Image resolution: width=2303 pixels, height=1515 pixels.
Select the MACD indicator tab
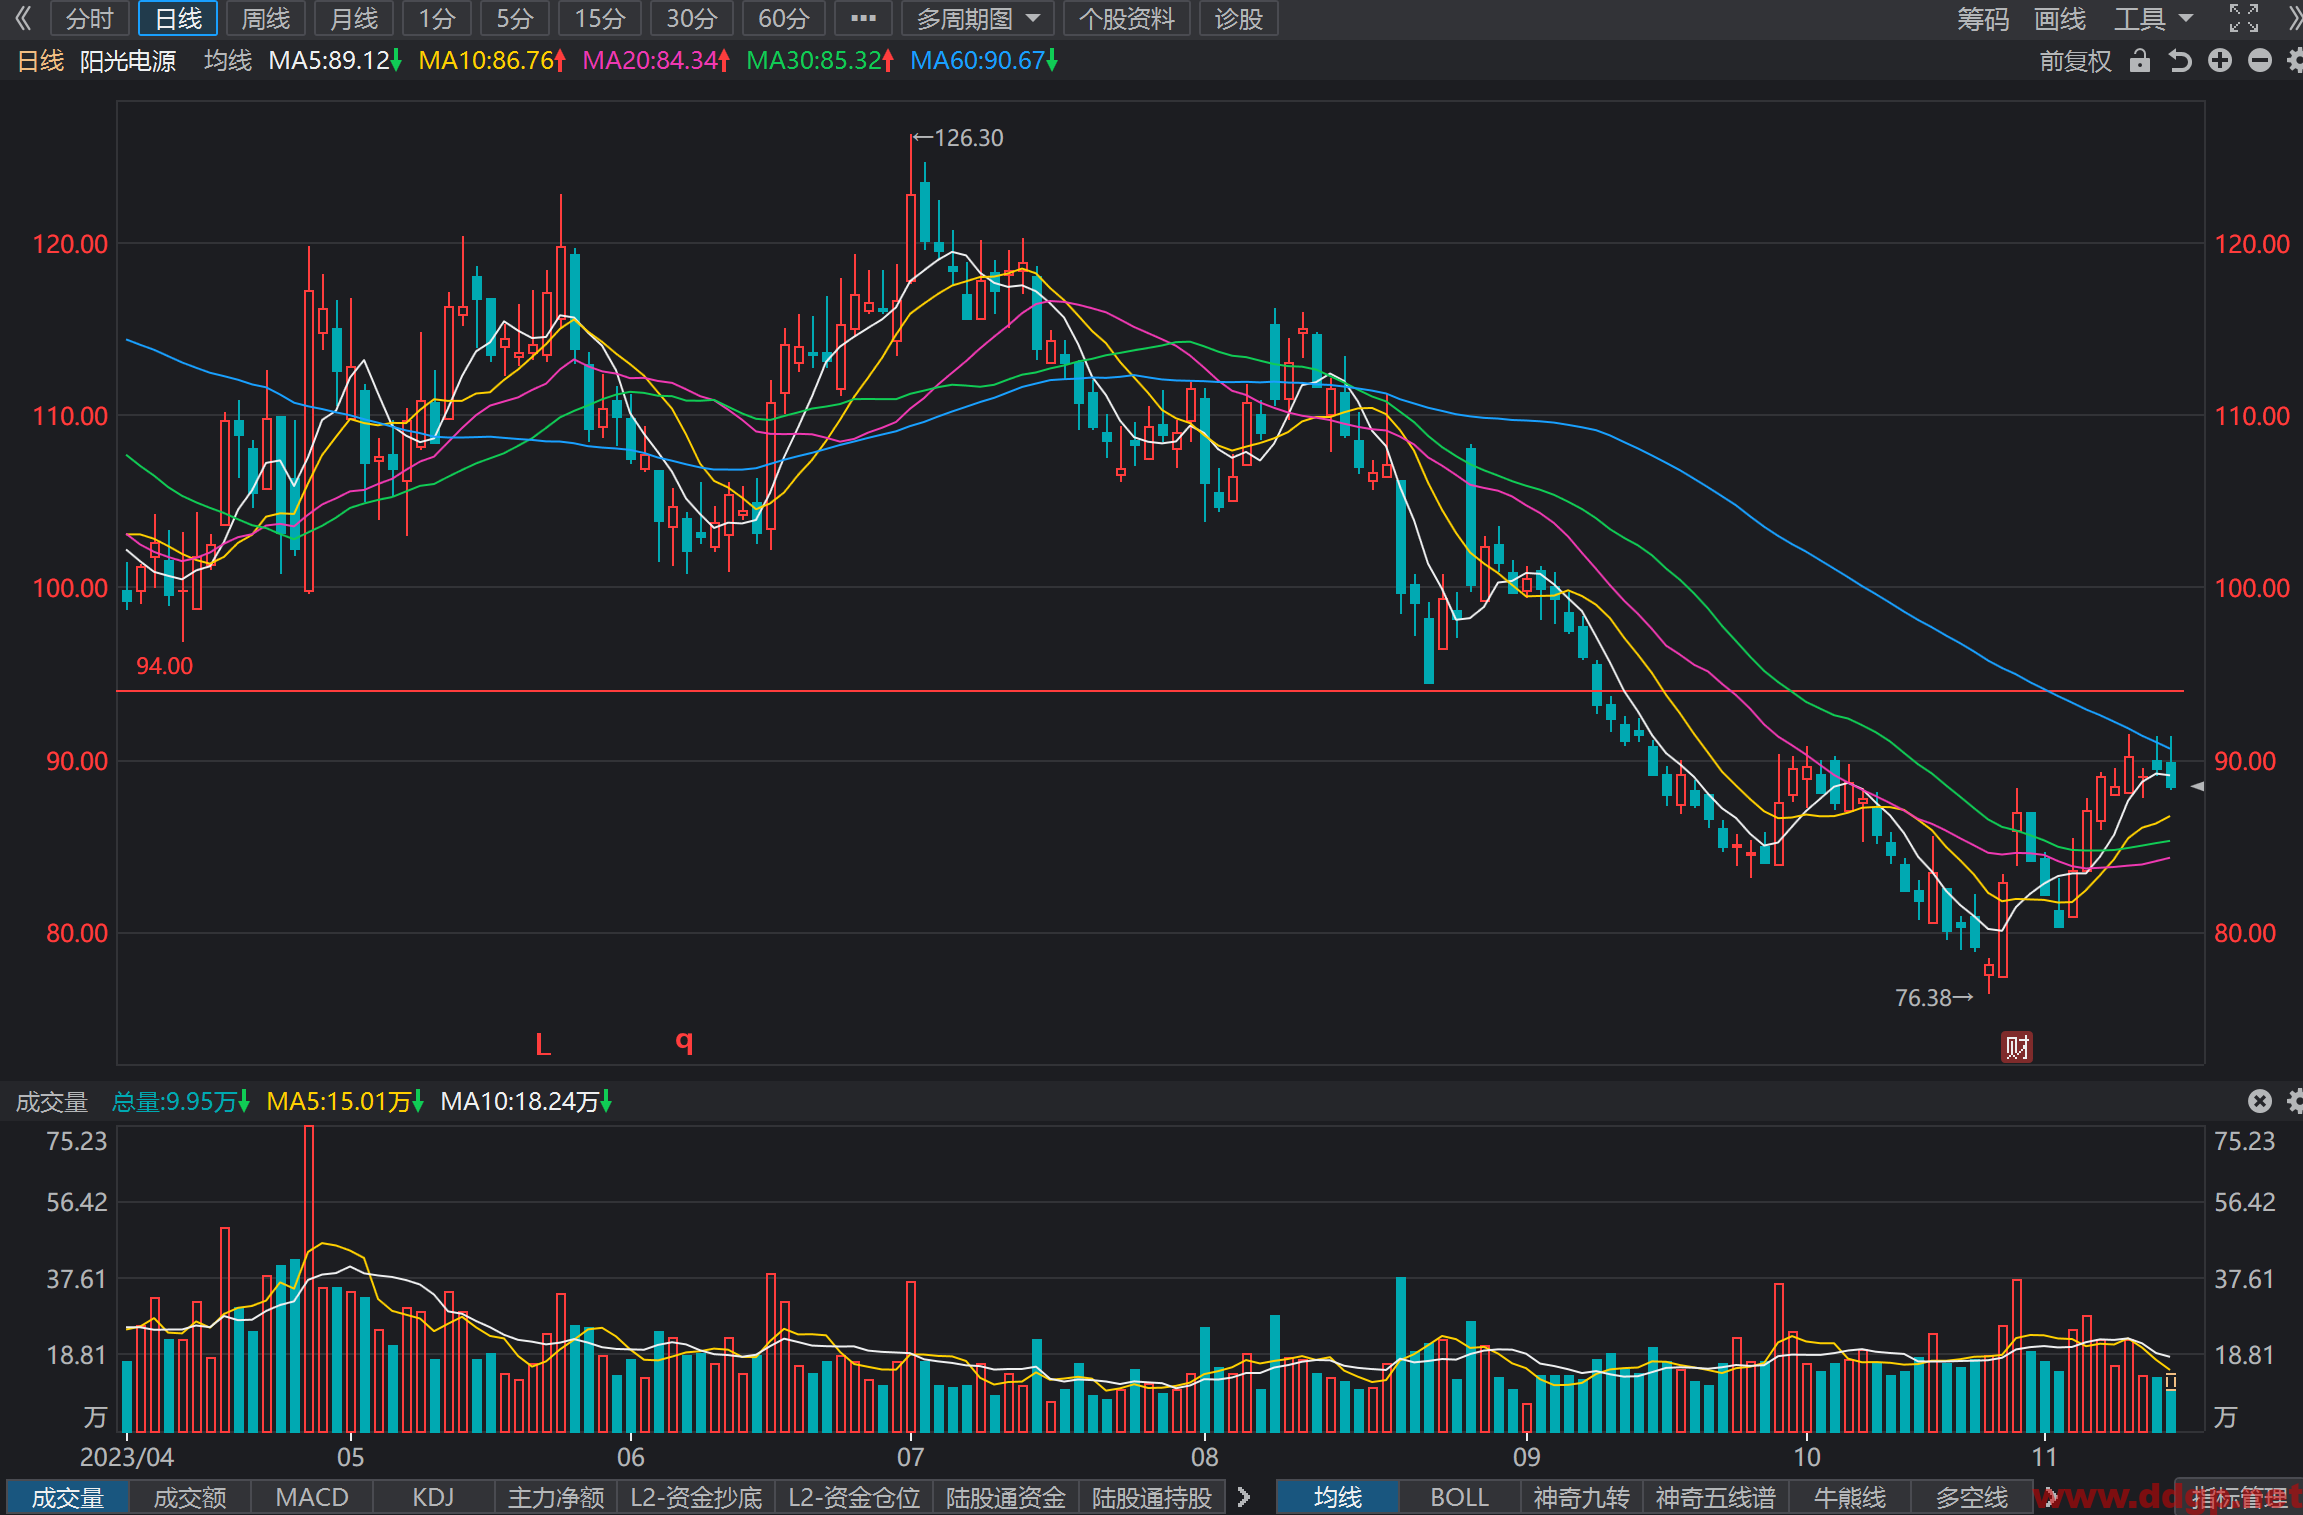point(312,1497)
